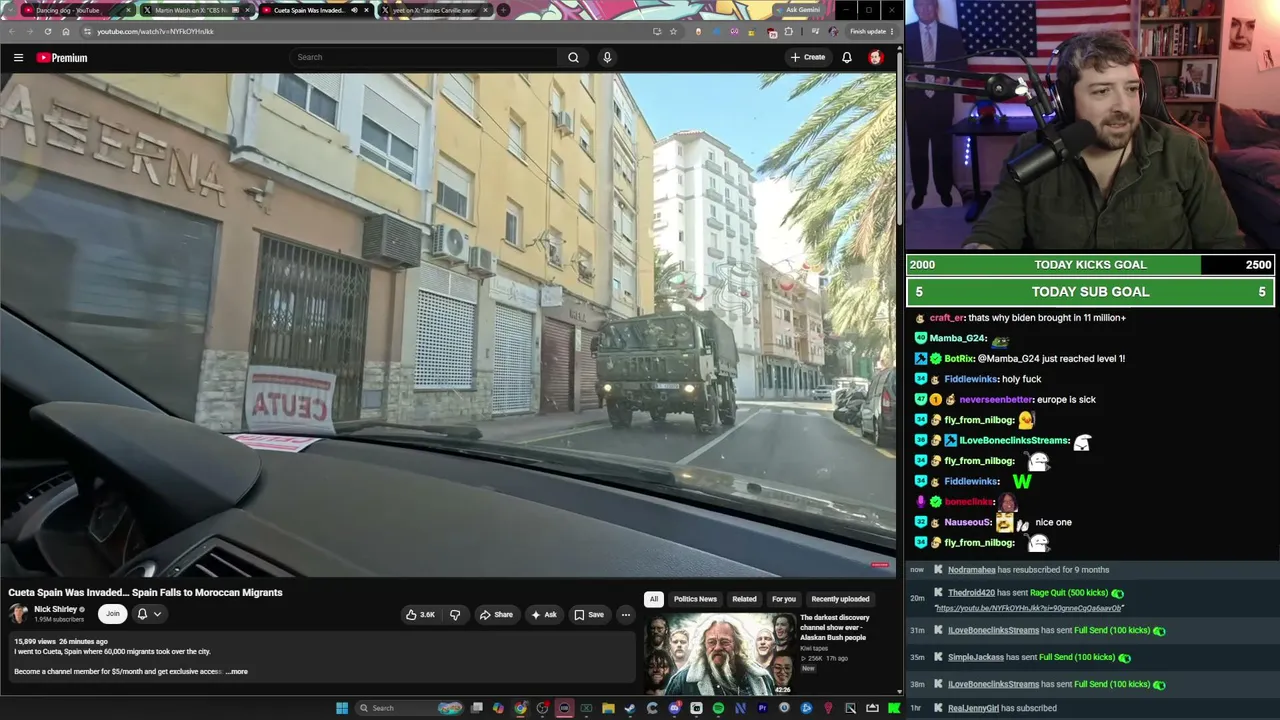Screen dimensions: 1280x720
Task: Open Kick app from the taskbar
Action: 894,708
